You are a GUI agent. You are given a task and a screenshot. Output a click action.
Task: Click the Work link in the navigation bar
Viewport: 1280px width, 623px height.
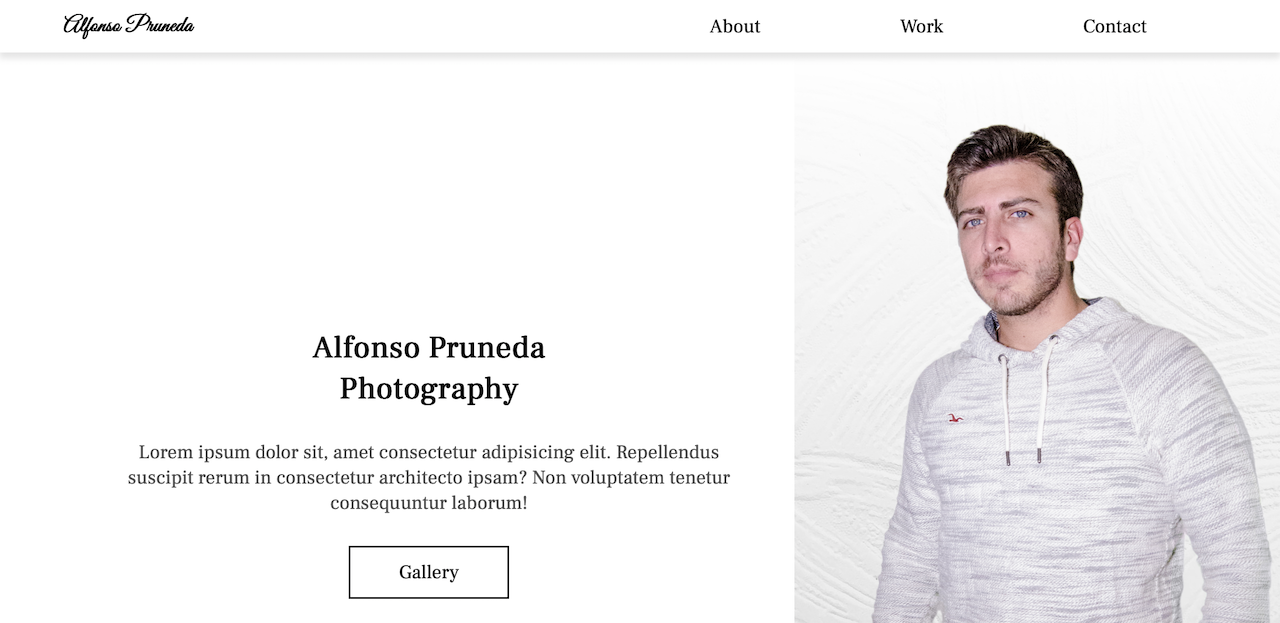(921, 26)
